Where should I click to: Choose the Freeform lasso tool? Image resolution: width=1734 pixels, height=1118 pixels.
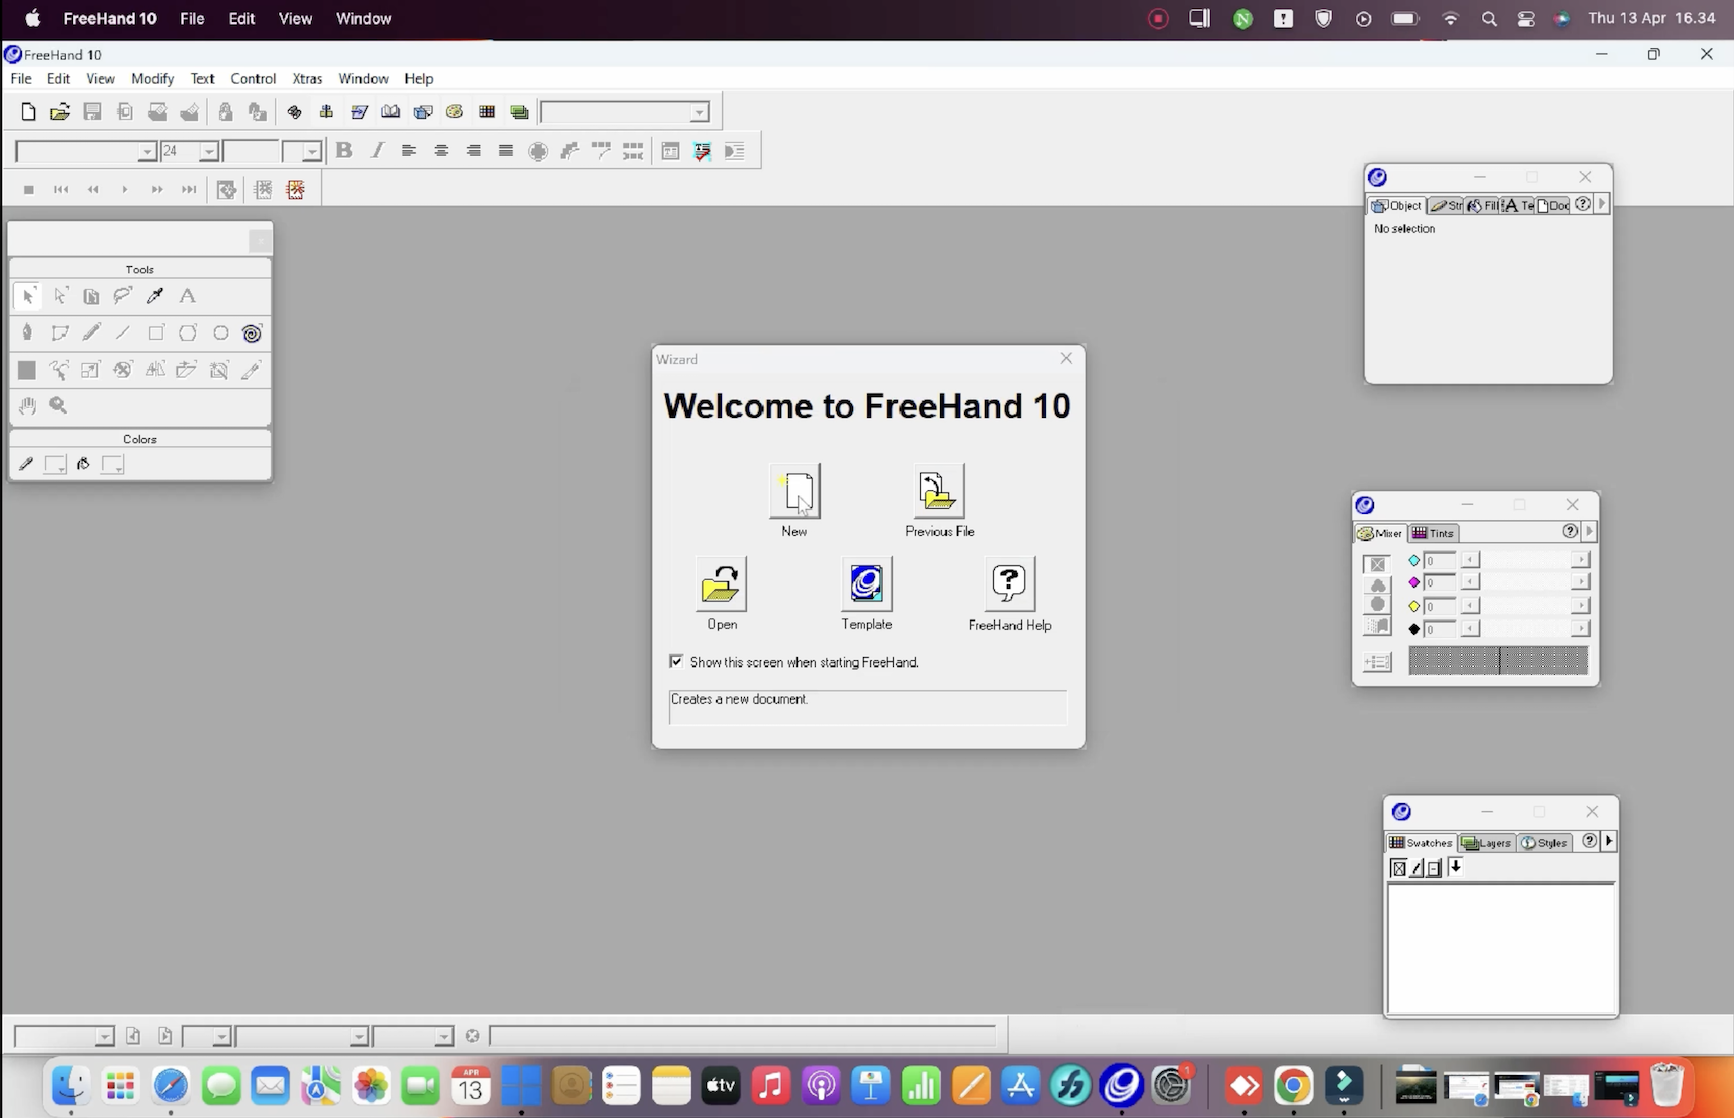point(123,296)
